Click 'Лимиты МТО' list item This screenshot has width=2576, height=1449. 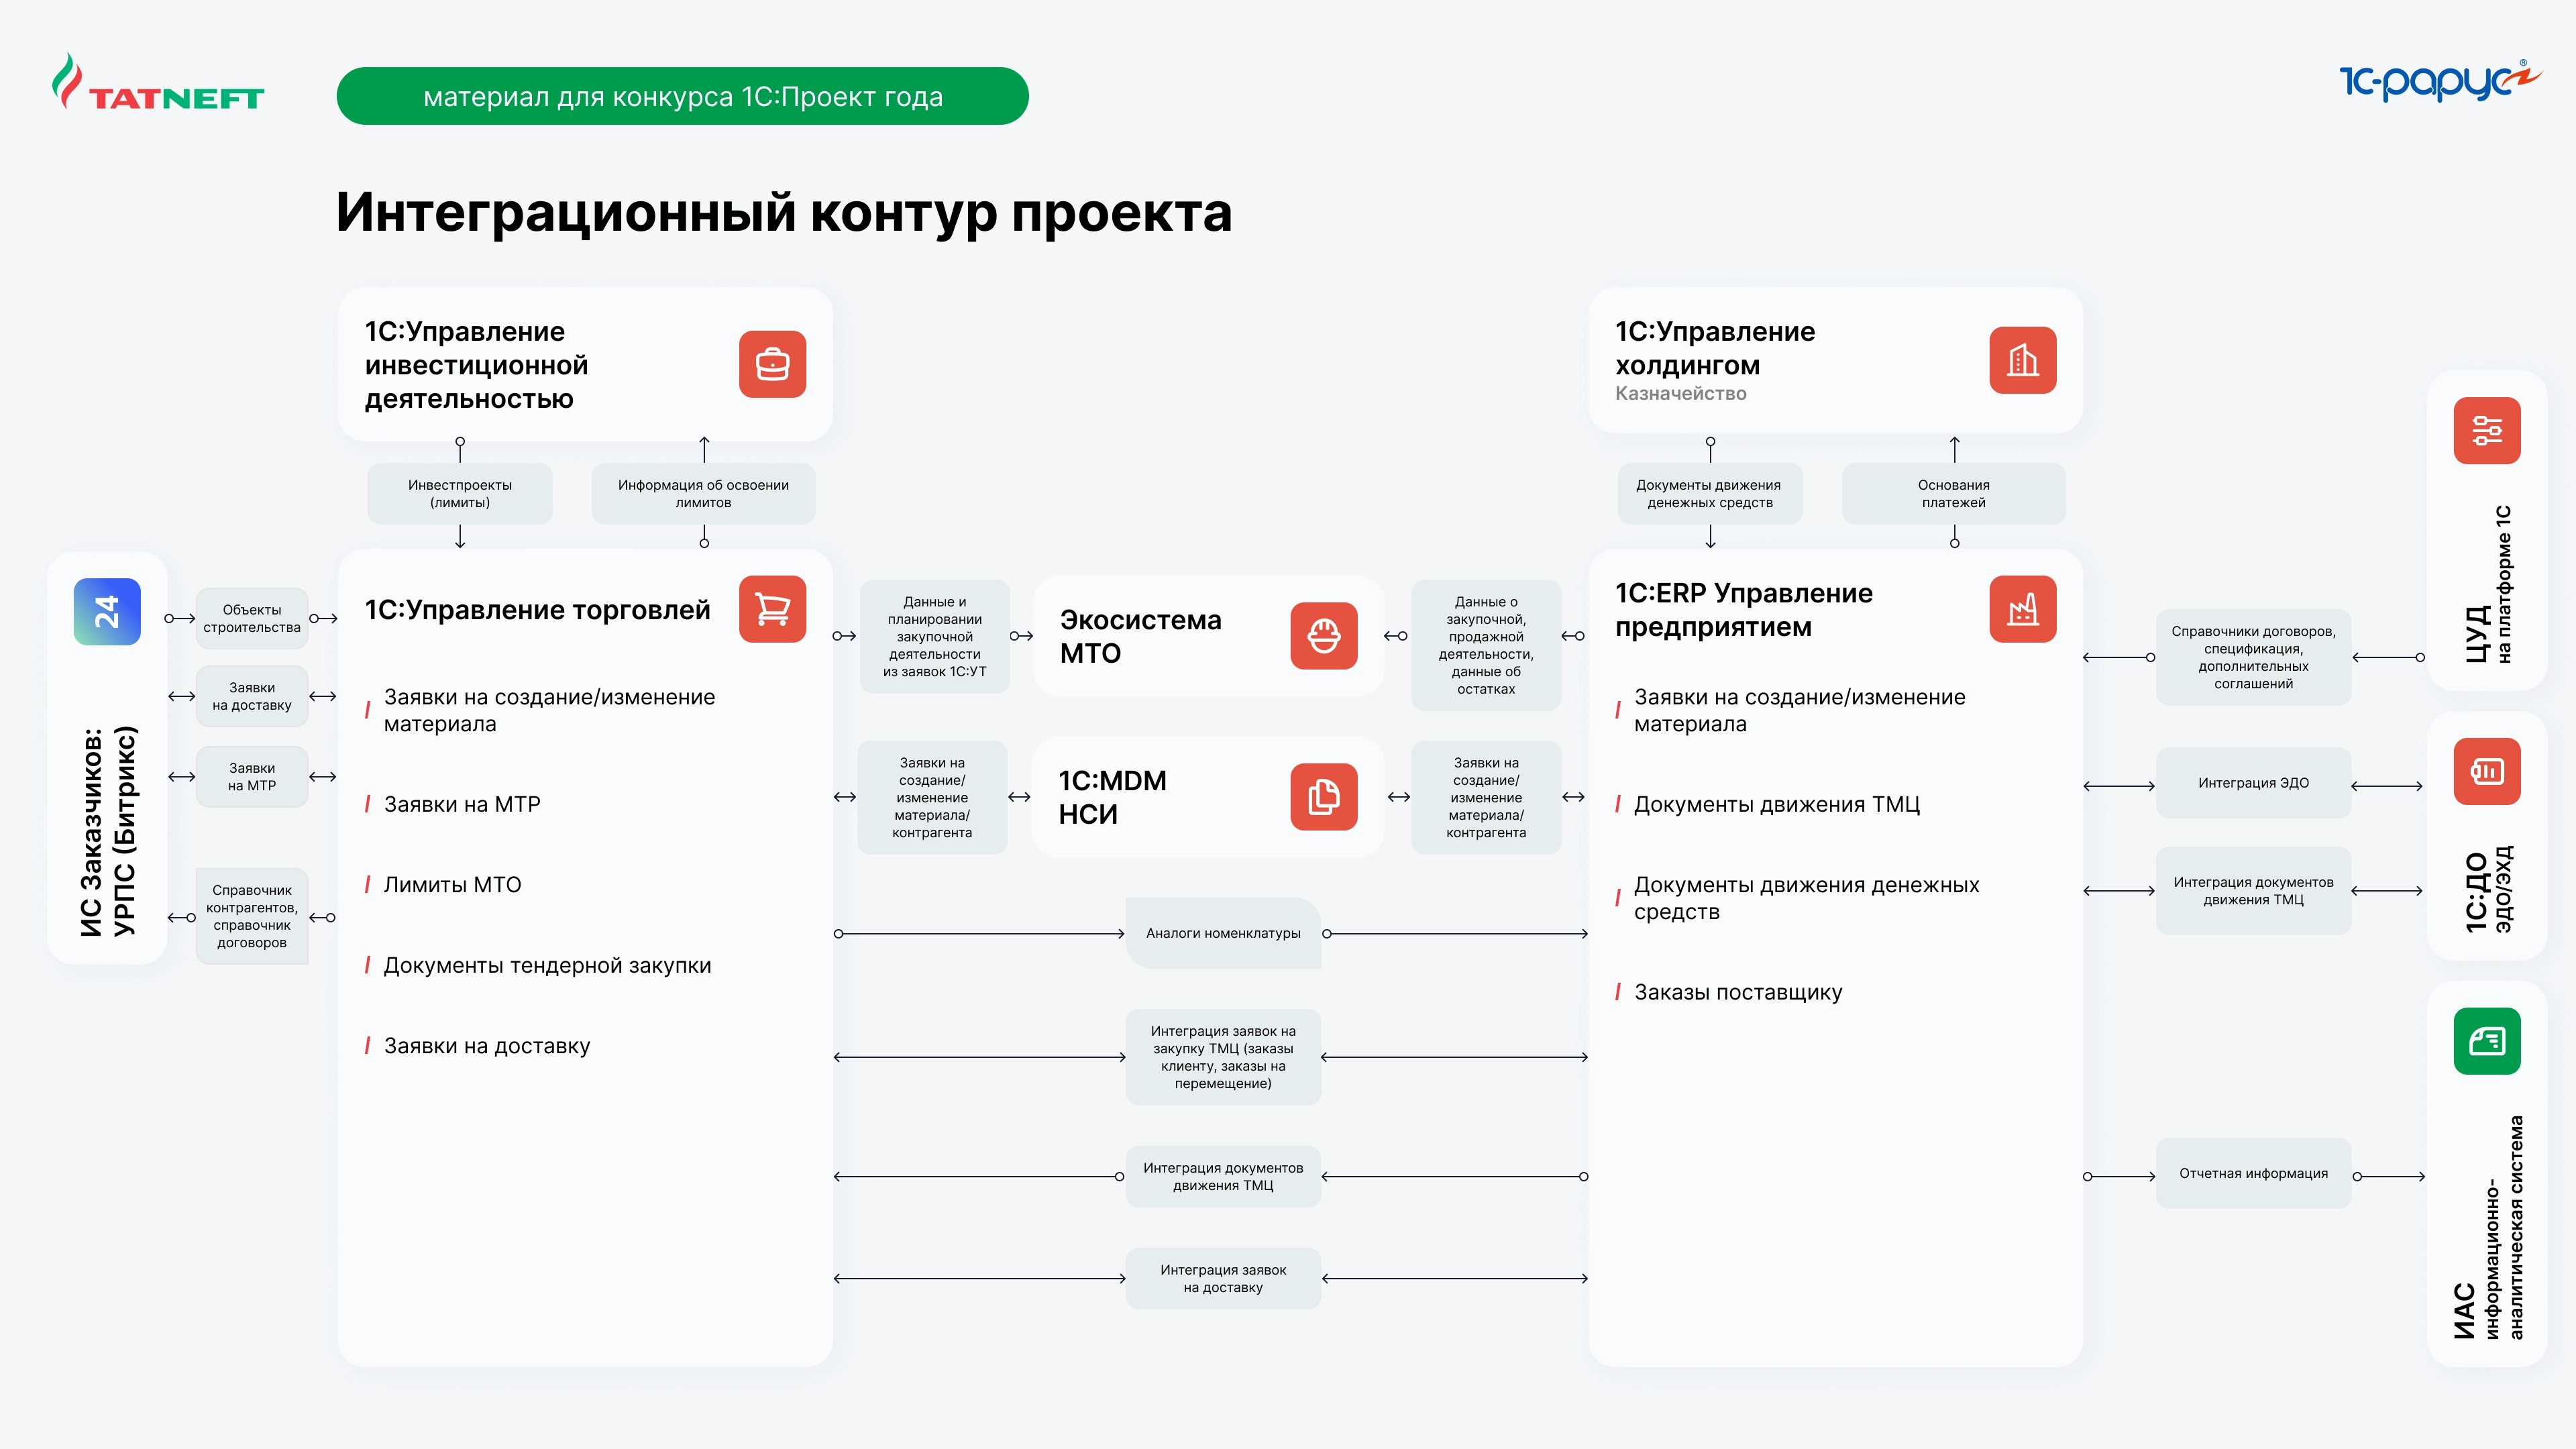[x=452, y=885]
